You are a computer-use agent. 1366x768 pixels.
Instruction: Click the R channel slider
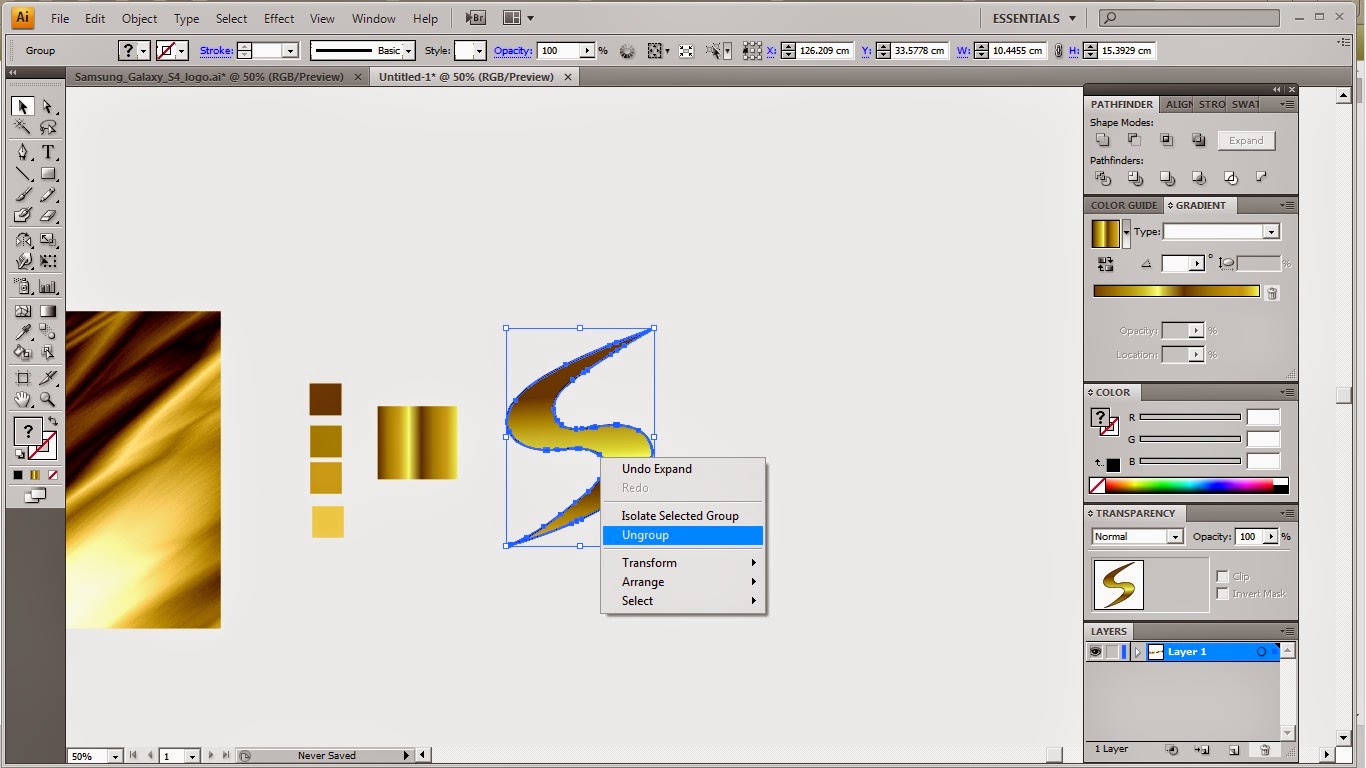tap(1190, 417)
